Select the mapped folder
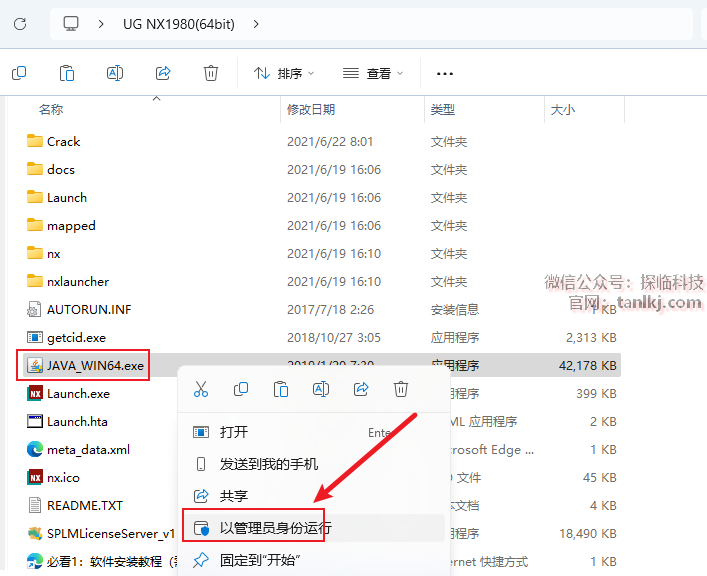707x576 pixels. [61, 226]
